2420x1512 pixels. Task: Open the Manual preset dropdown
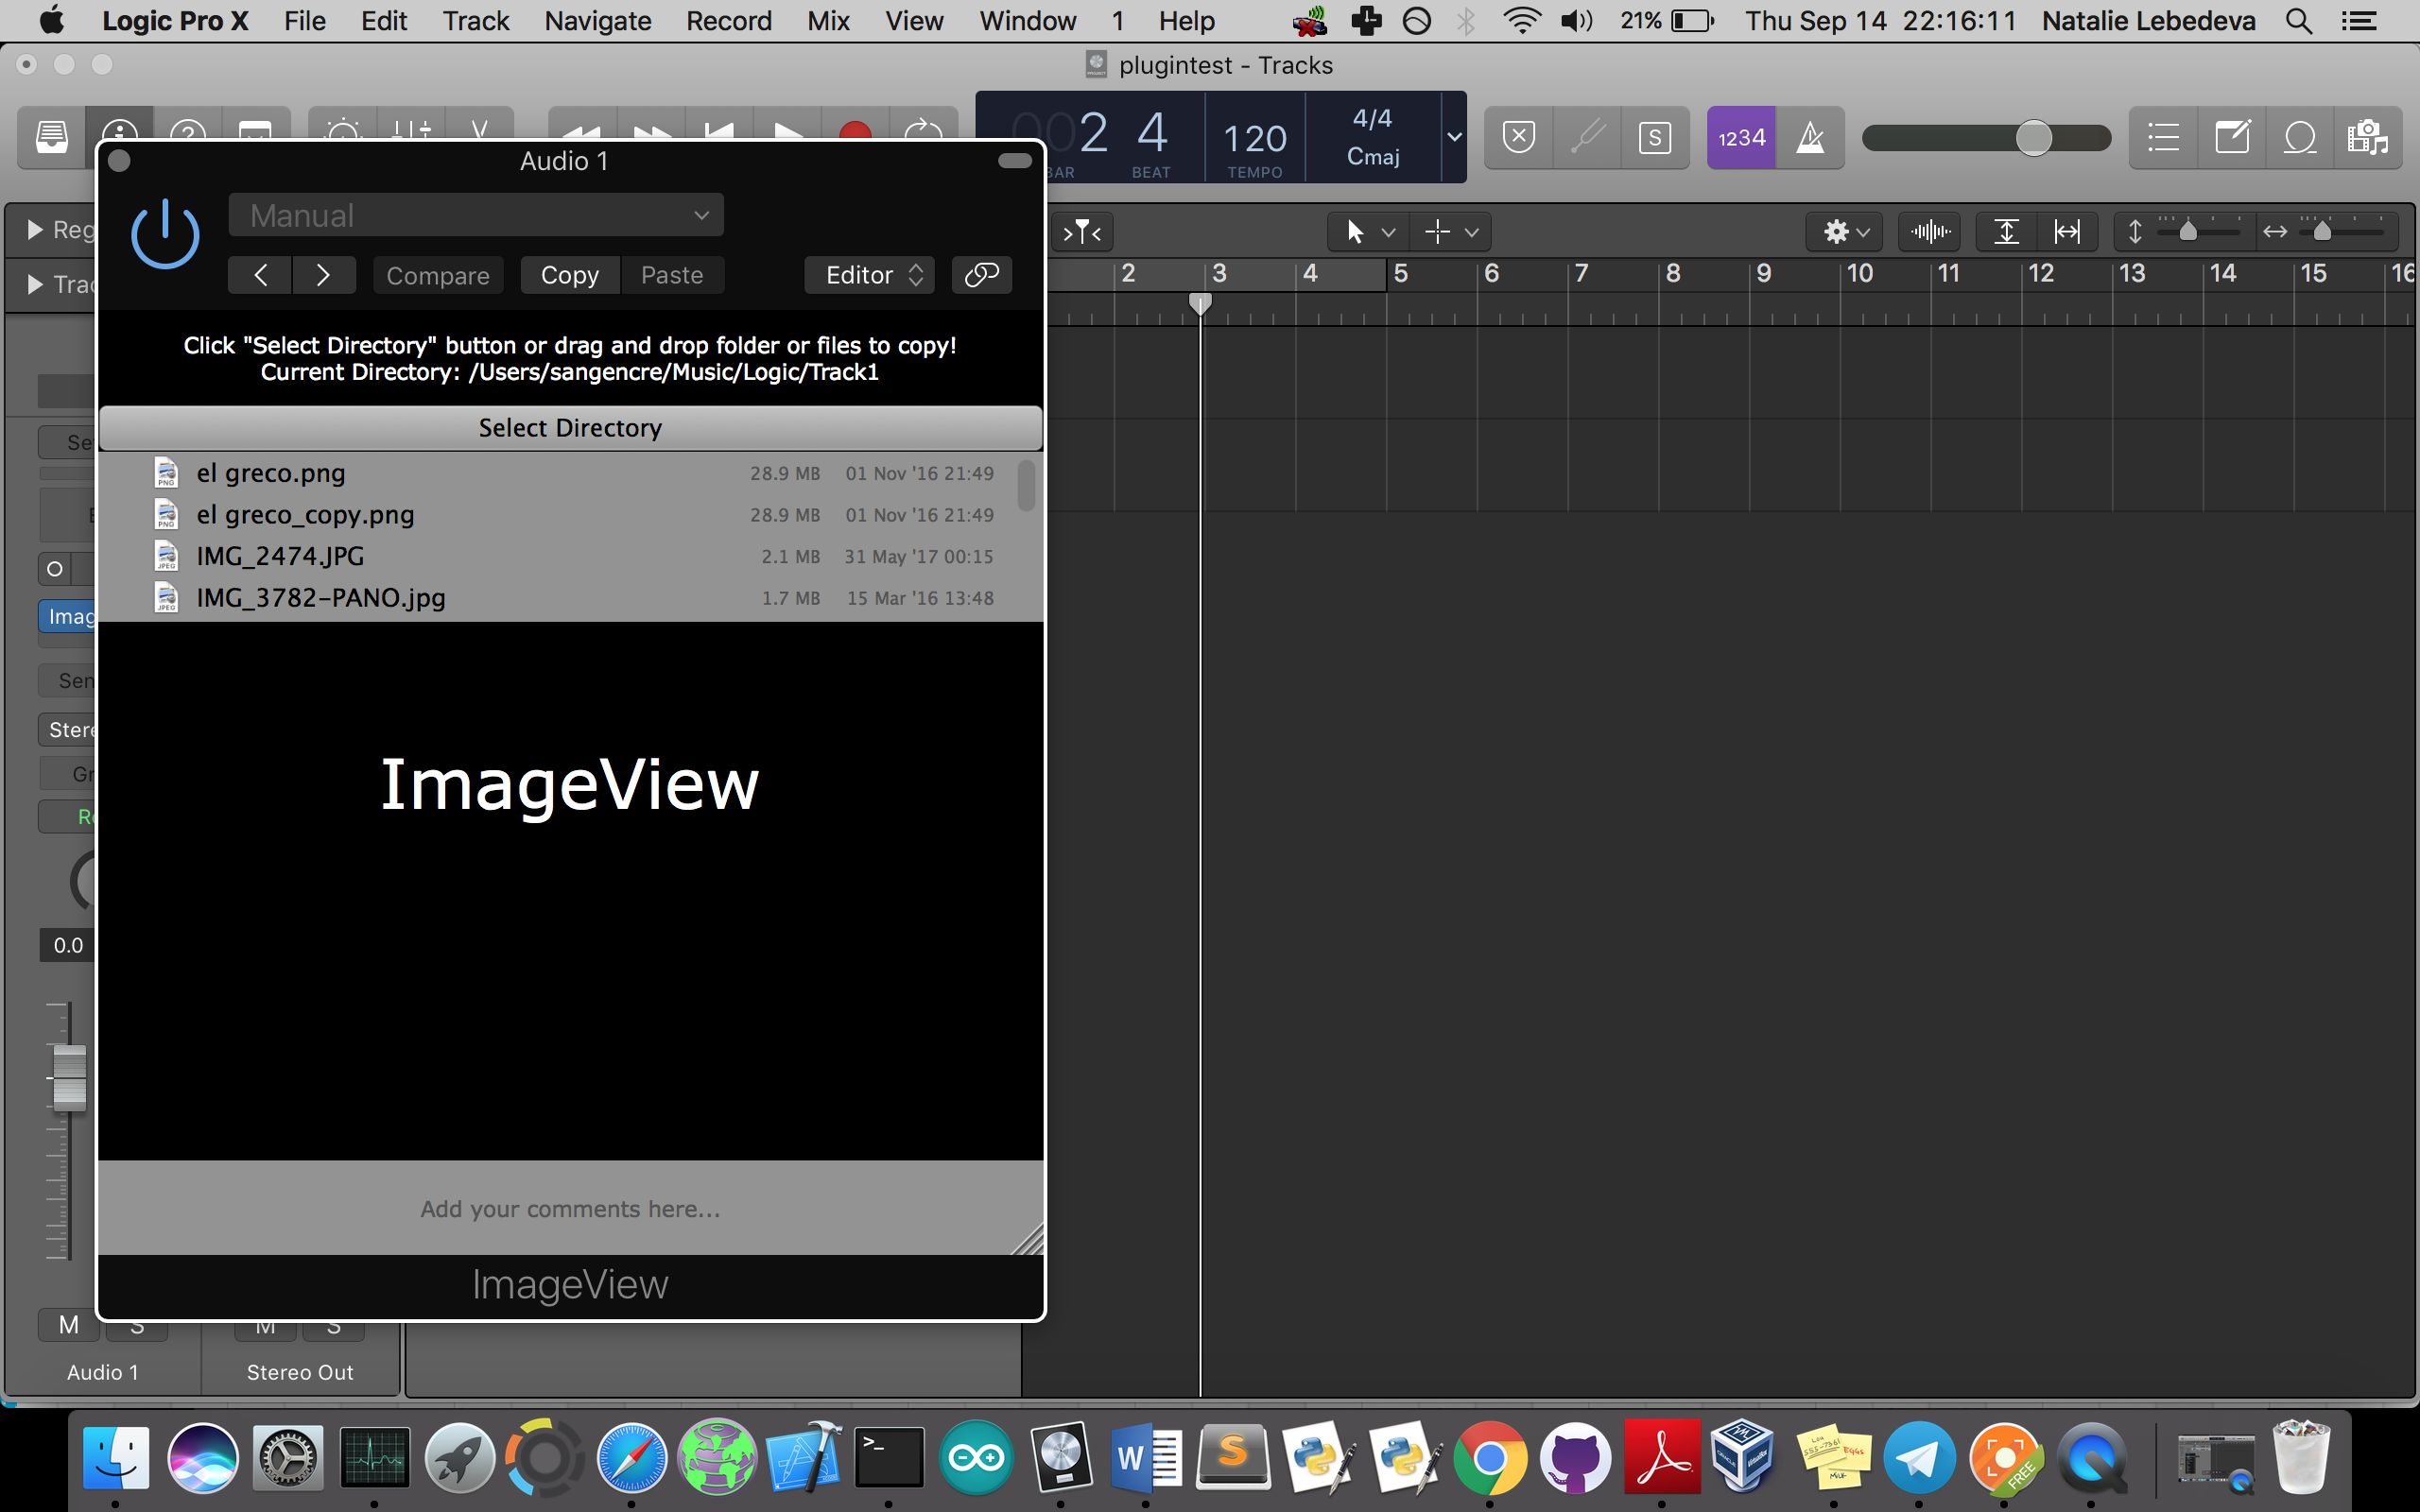[476, 215]
